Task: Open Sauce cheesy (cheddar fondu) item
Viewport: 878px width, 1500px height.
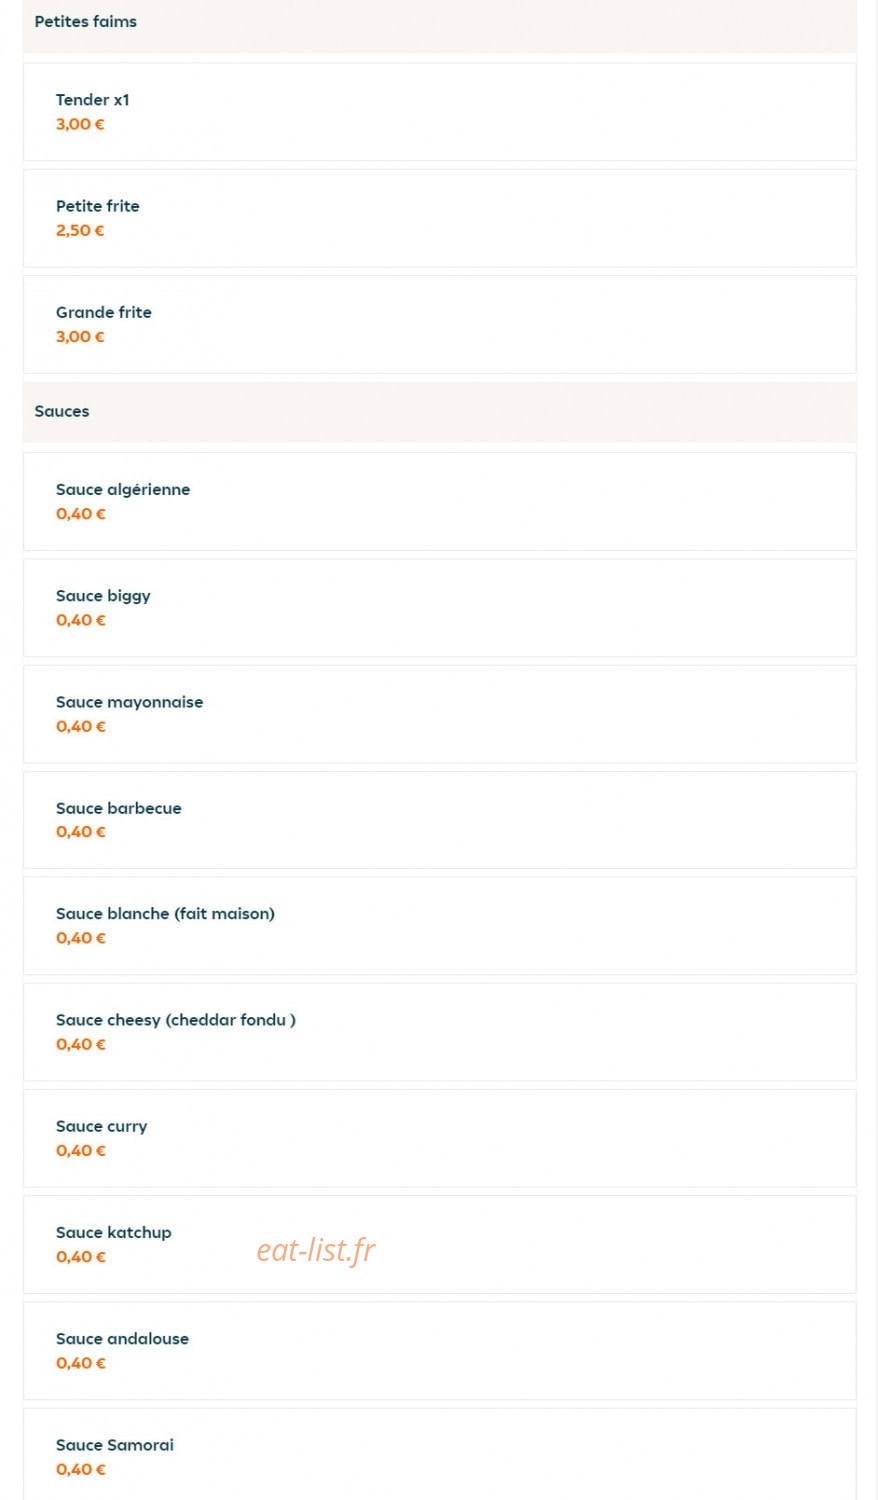Action: point(439,1032)
